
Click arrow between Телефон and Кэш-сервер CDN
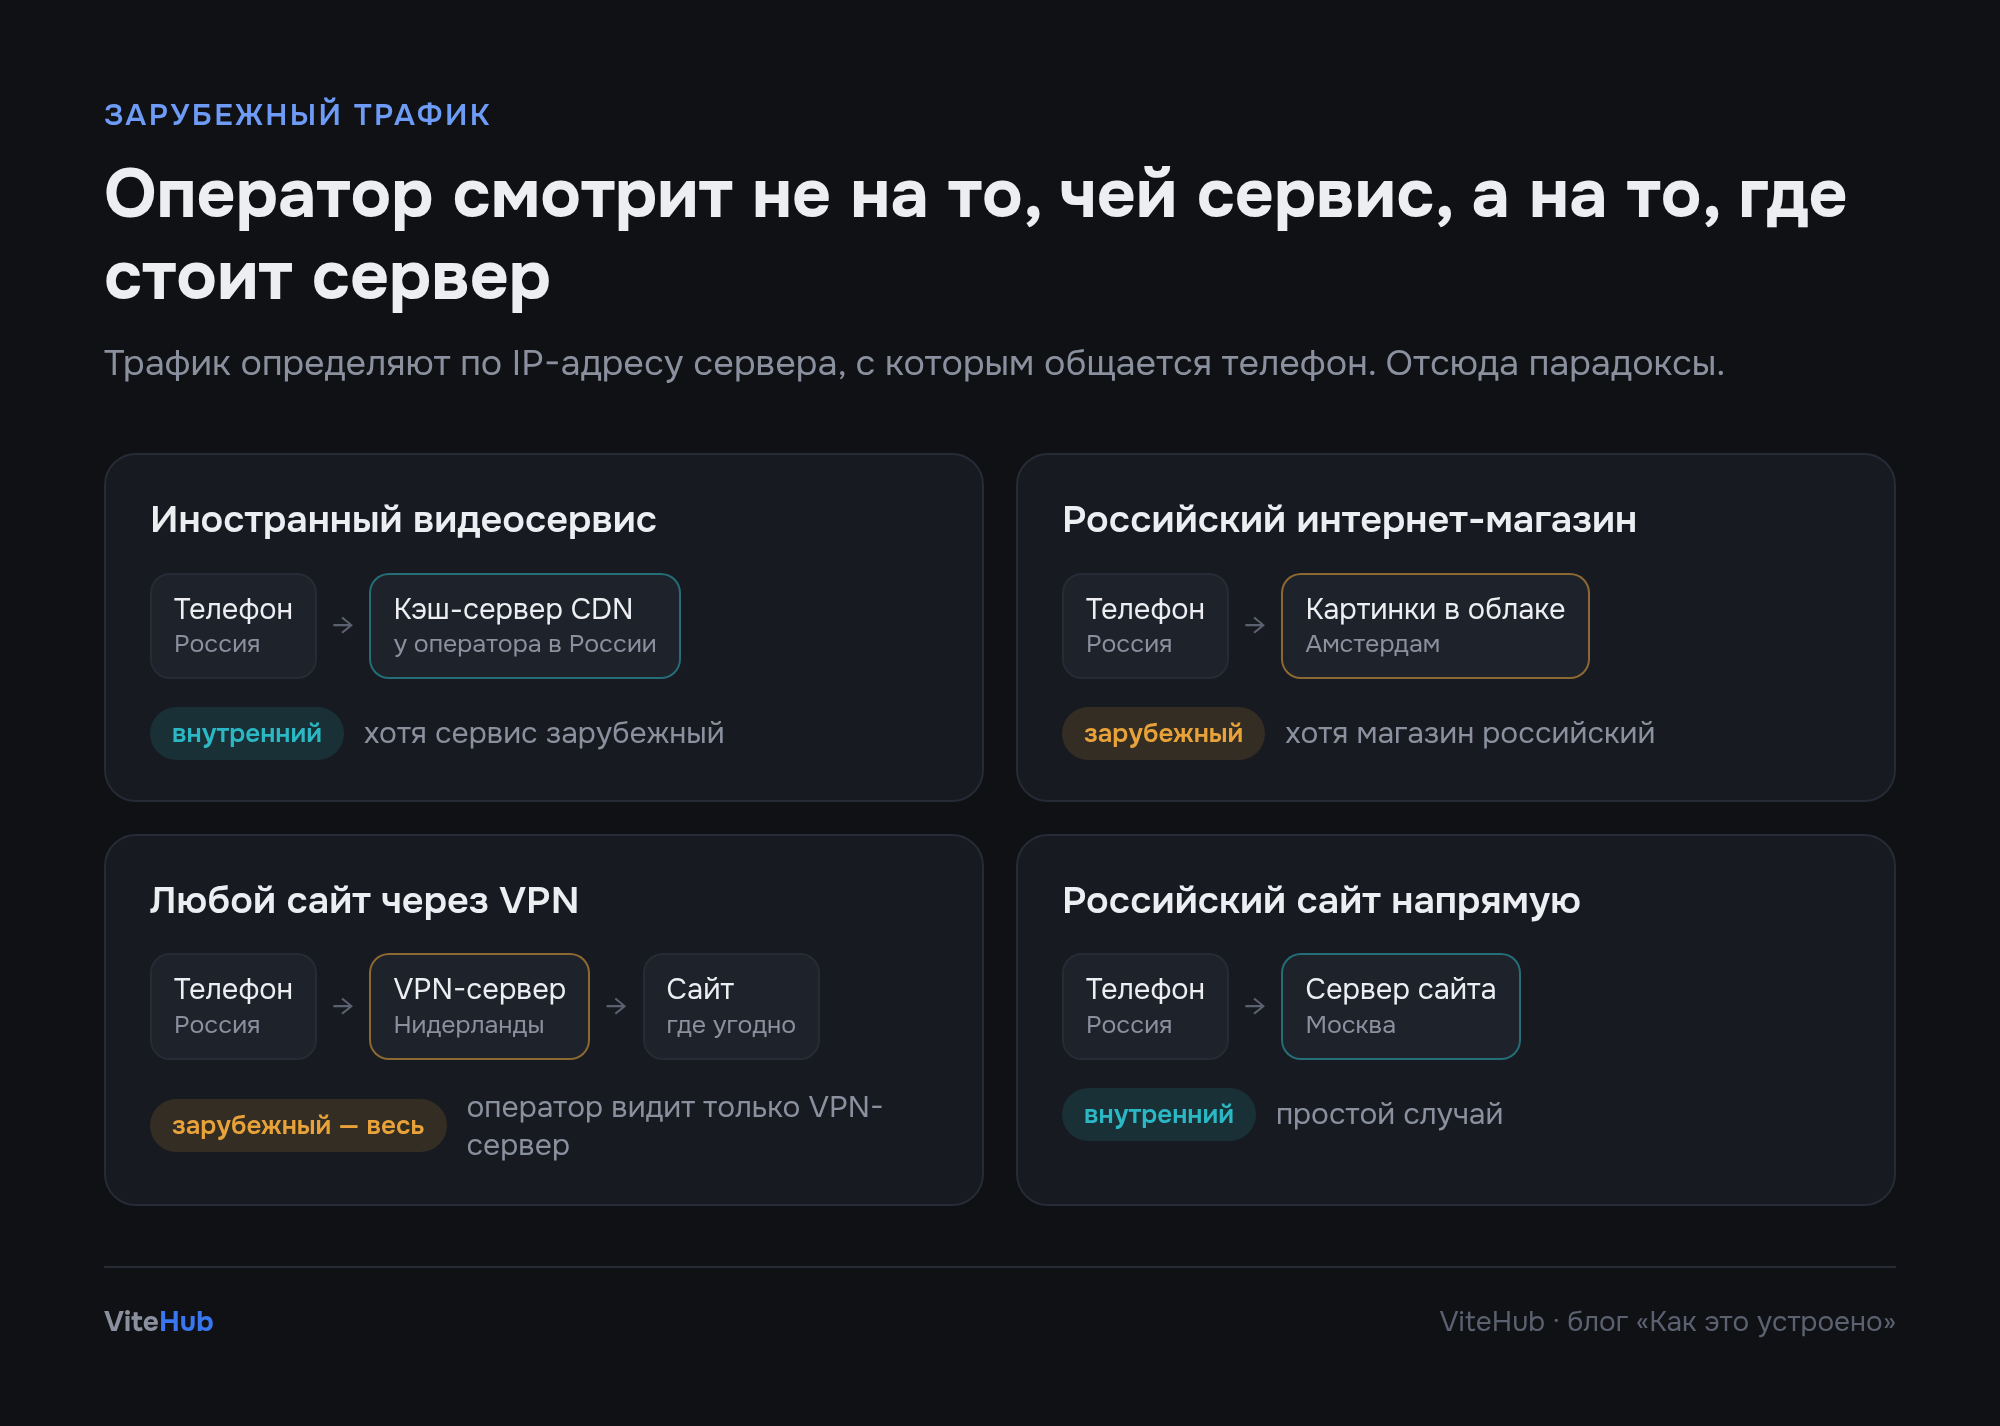pos(343,625)
